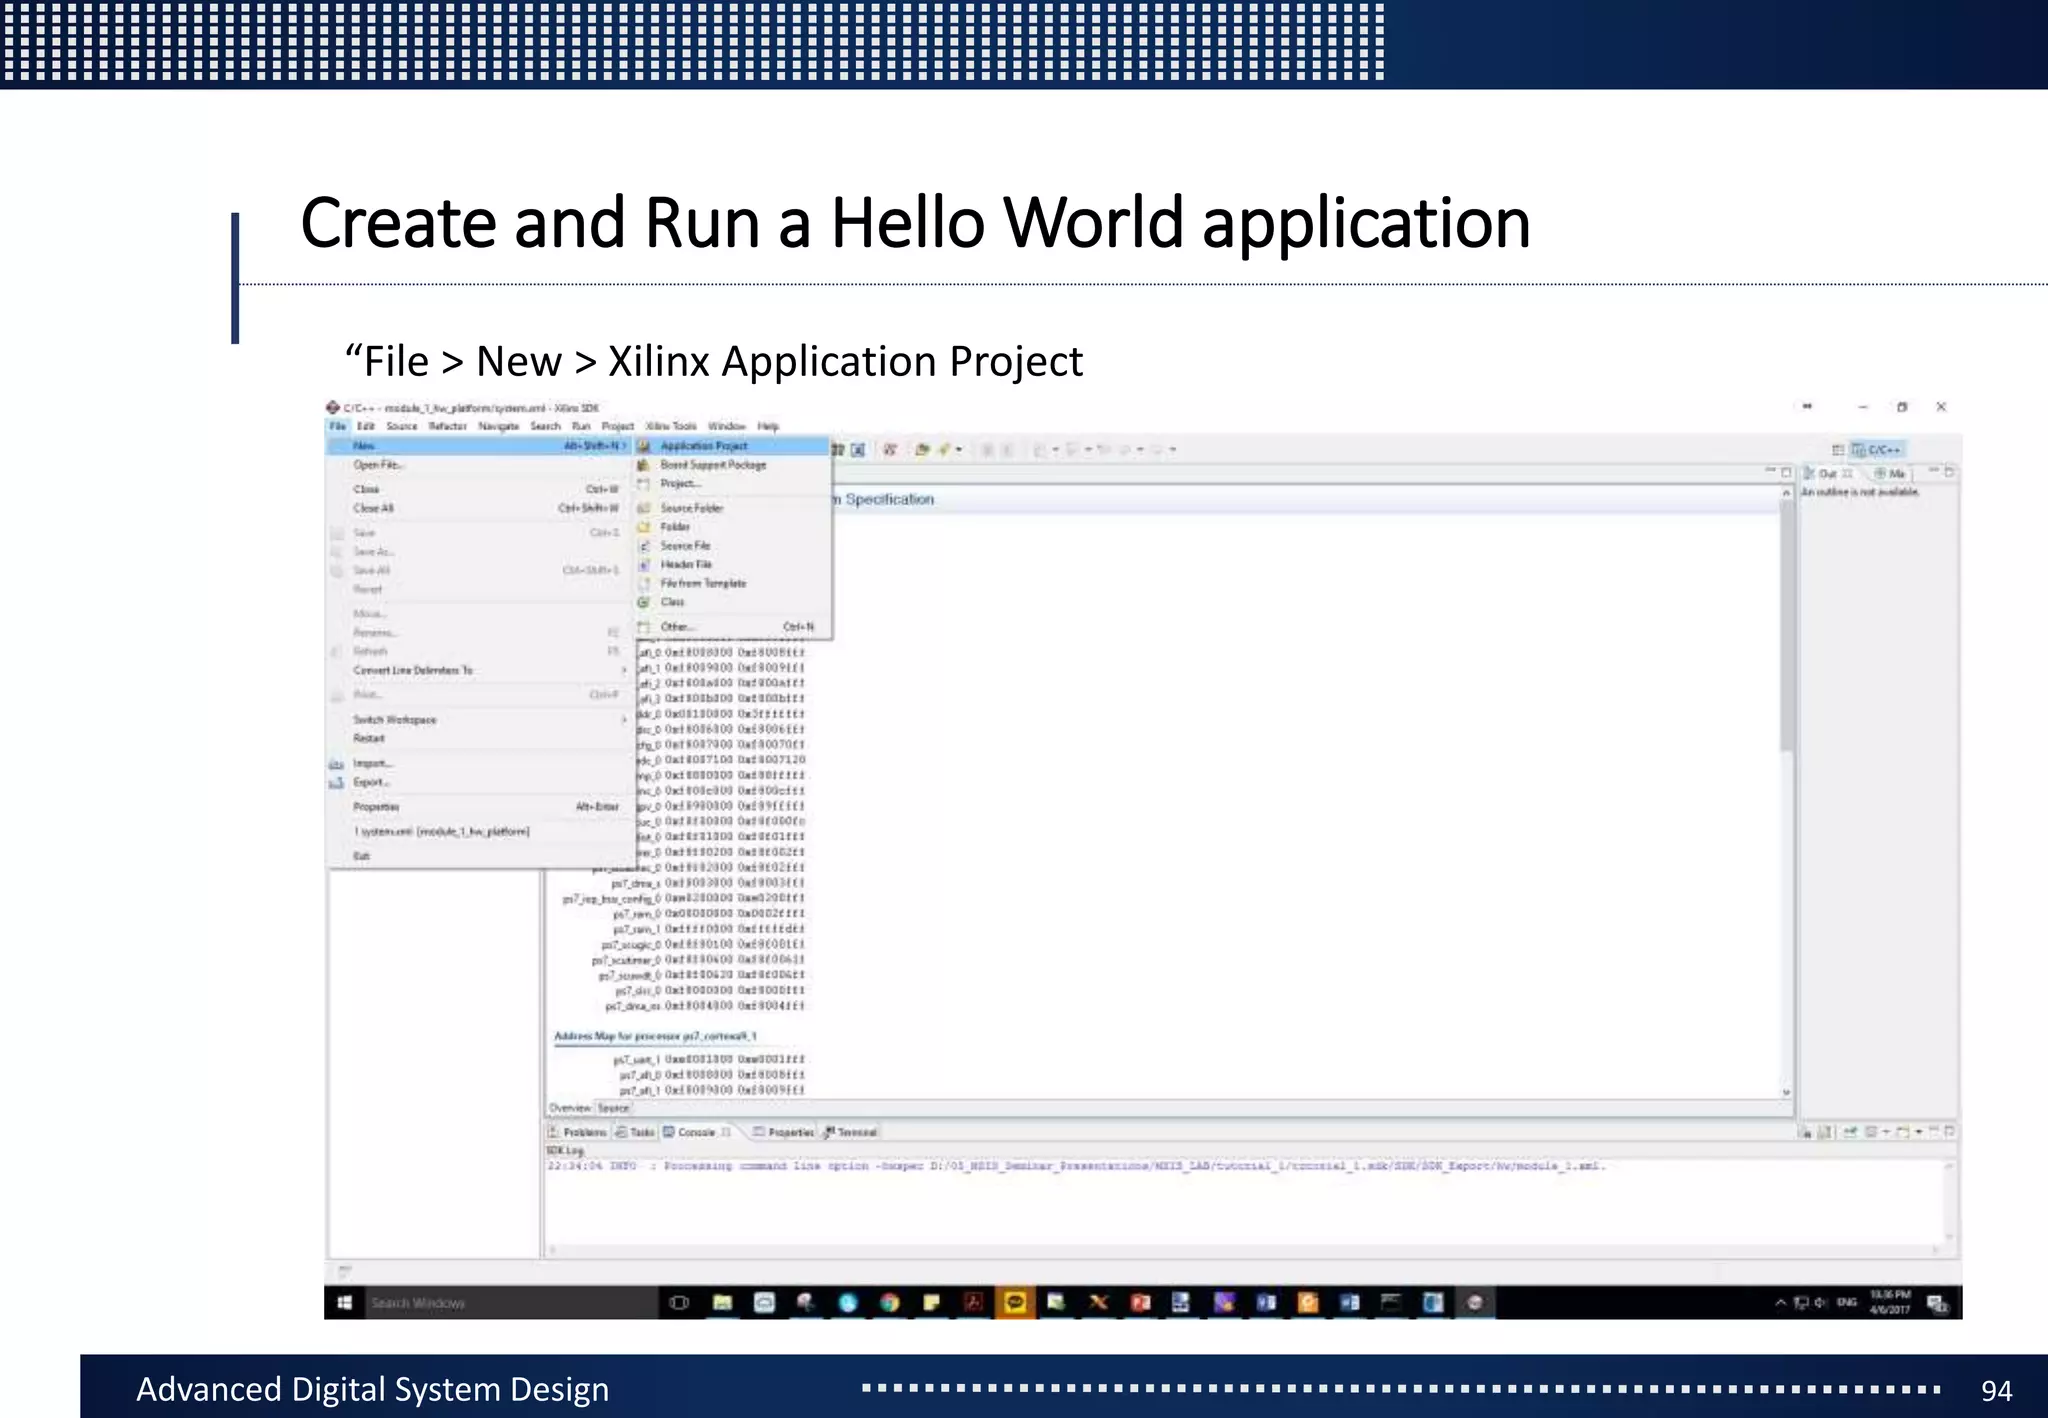Screen dimensions: 2048x1418
Task: Choose Board Support Package entry
Action: click(x=733, y=465)
